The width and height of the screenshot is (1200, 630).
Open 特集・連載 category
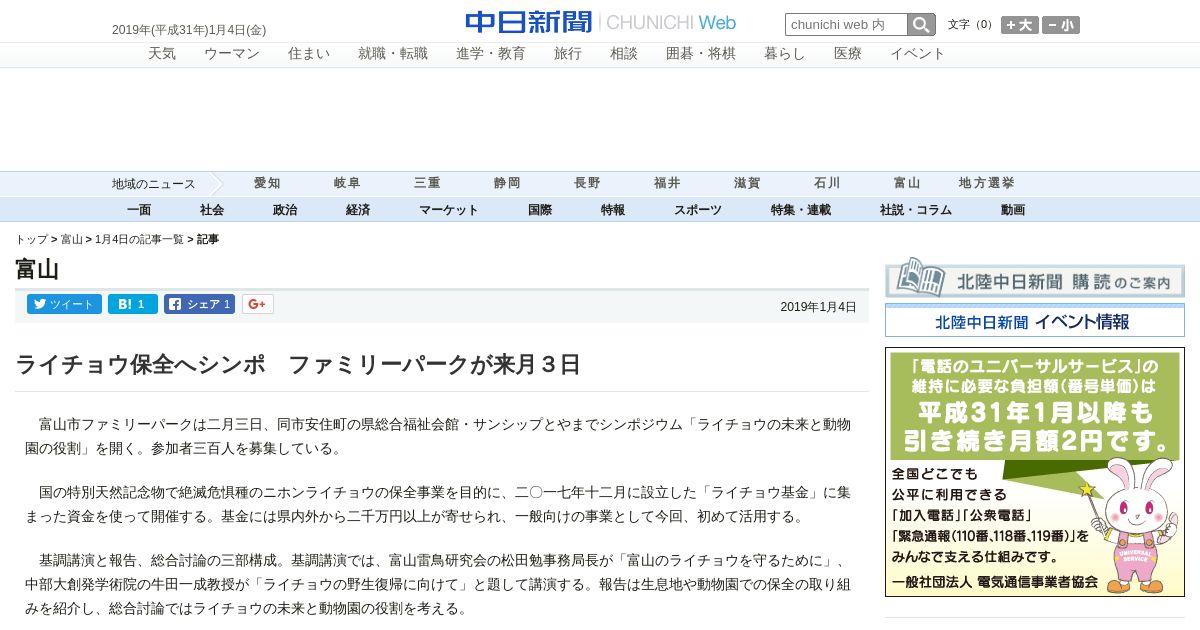coord(801,210)
